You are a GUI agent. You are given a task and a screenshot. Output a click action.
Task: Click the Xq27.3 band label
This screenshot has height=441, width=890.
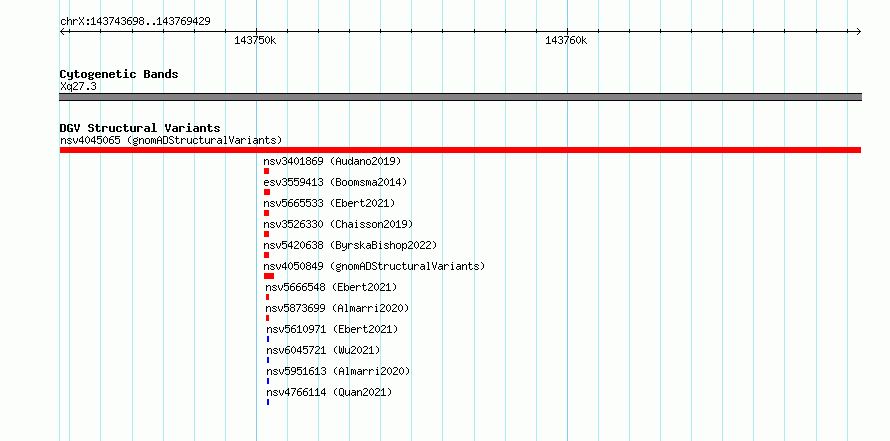point(78,86)
